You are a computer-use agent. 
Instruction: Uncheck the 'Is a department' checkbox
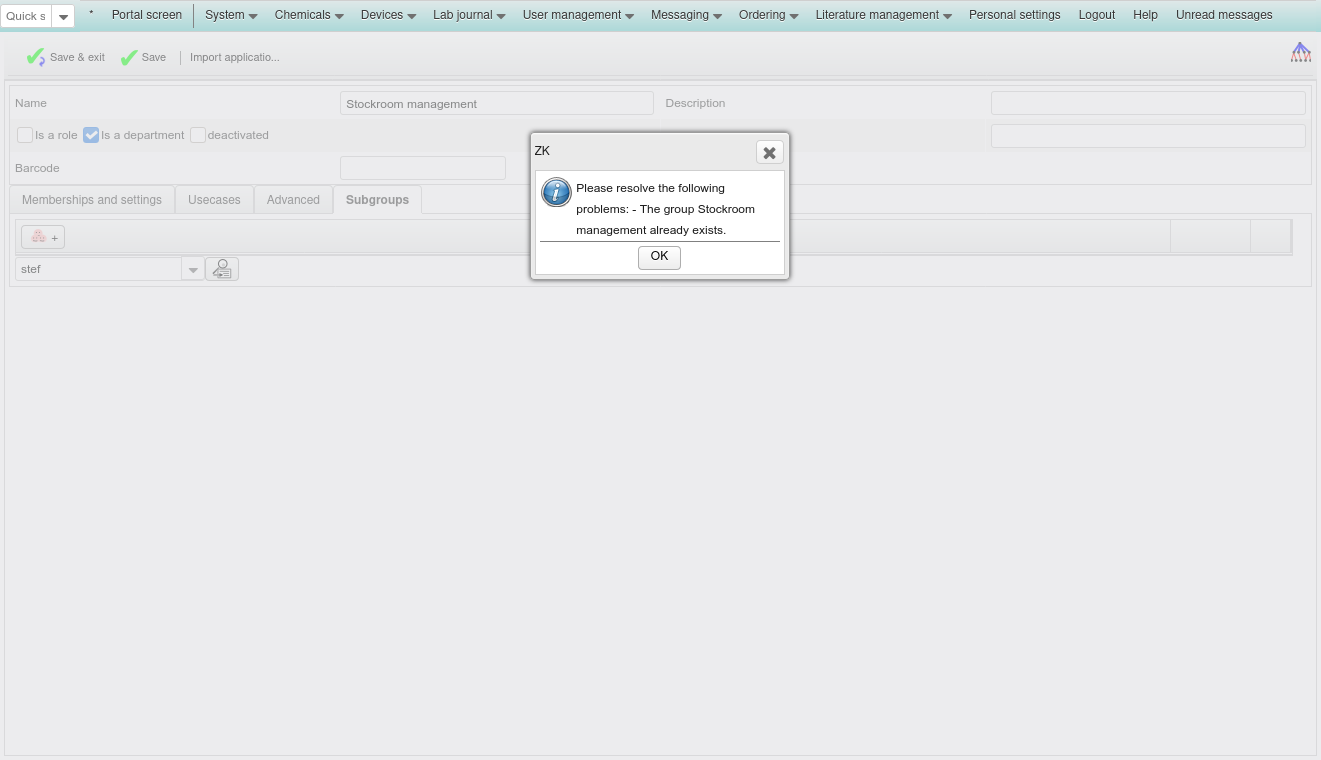click(x=91, y=135)
